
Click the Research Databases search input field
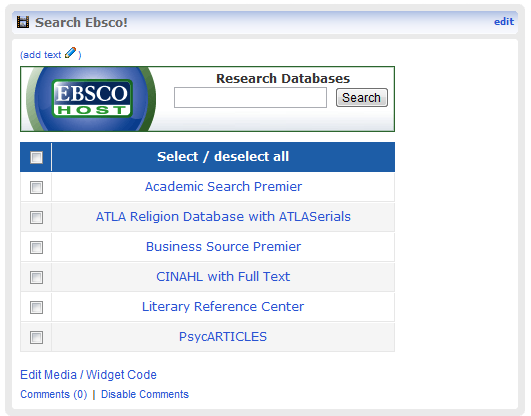pos(250,98)
